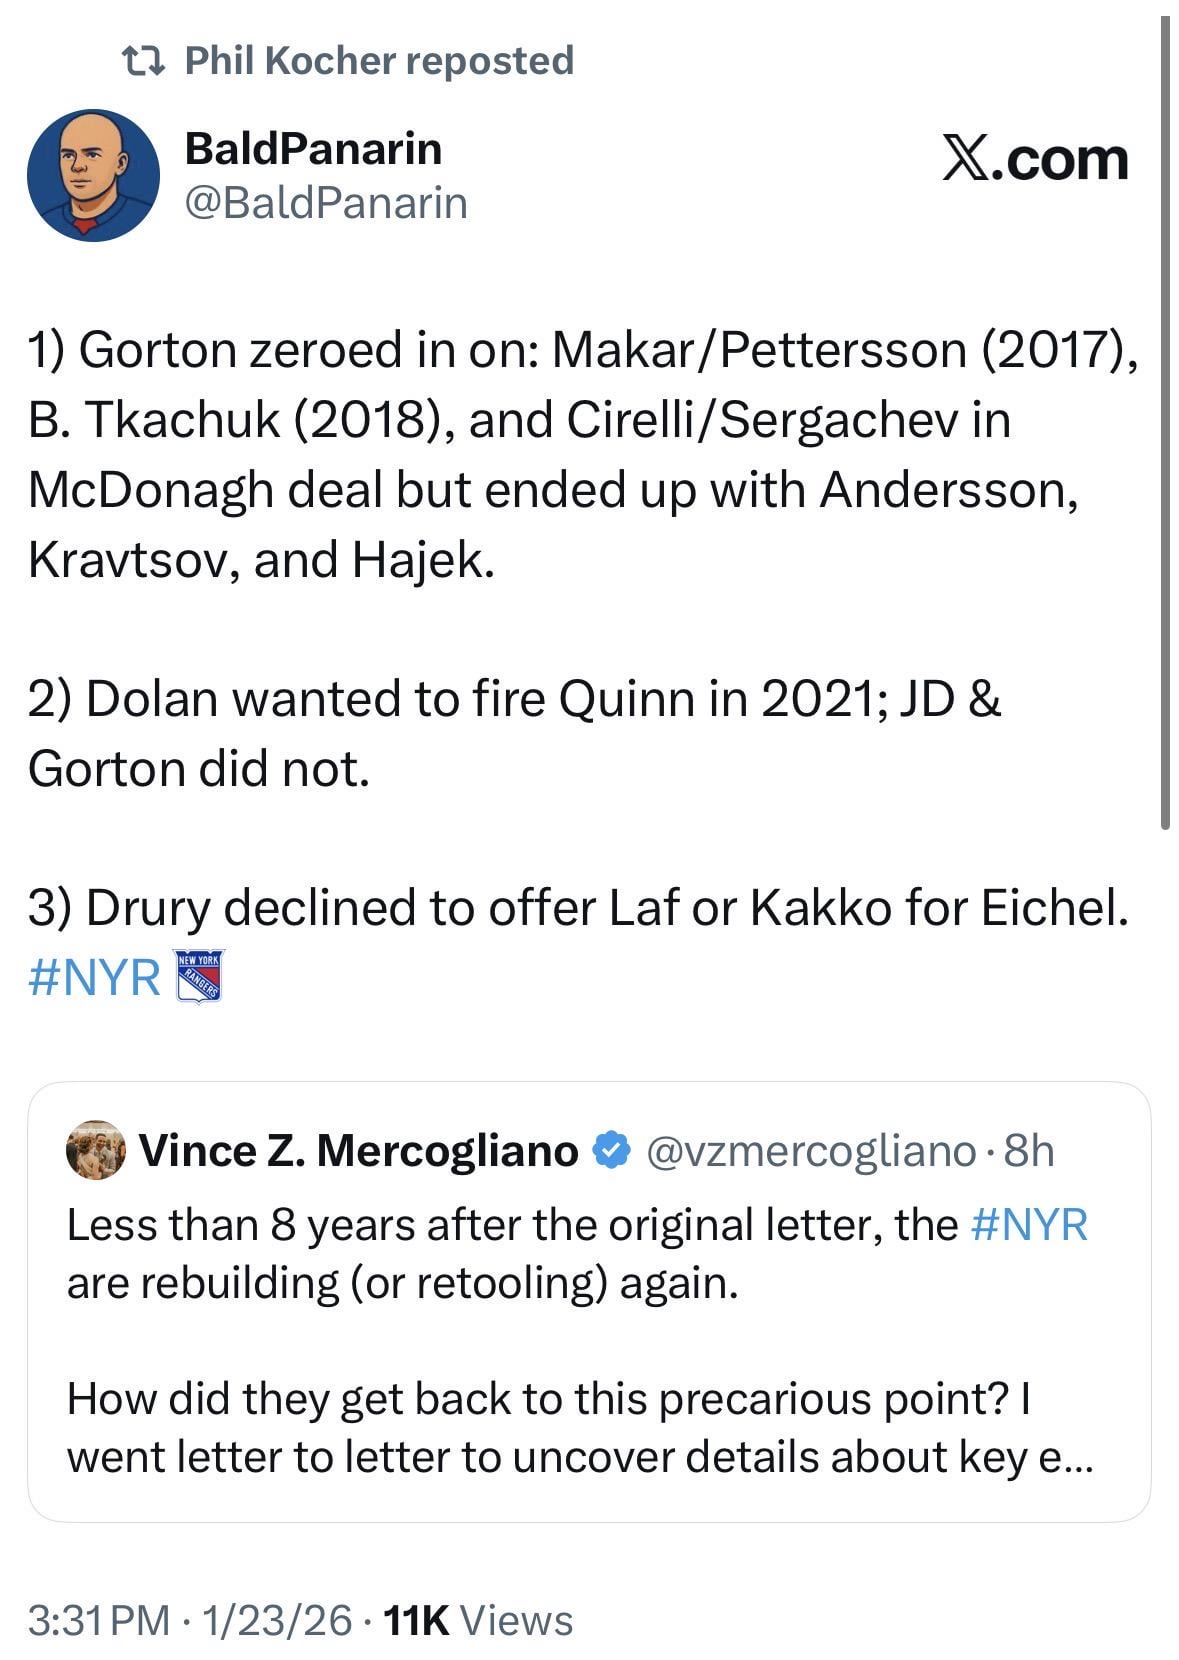Click the 1/23/26 post date
The height and width of the screenshot is (1660, 1179).
click(277, 1620)
